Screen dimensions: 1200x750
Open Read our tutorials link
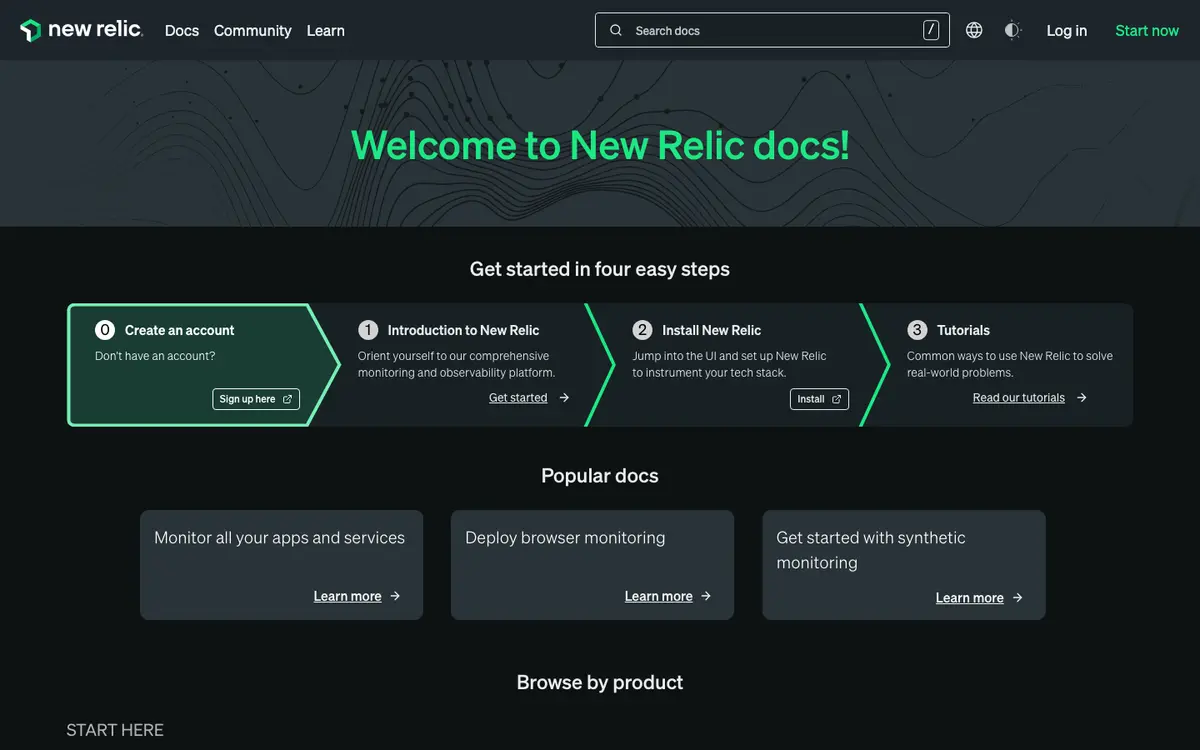coord(1019,398)
